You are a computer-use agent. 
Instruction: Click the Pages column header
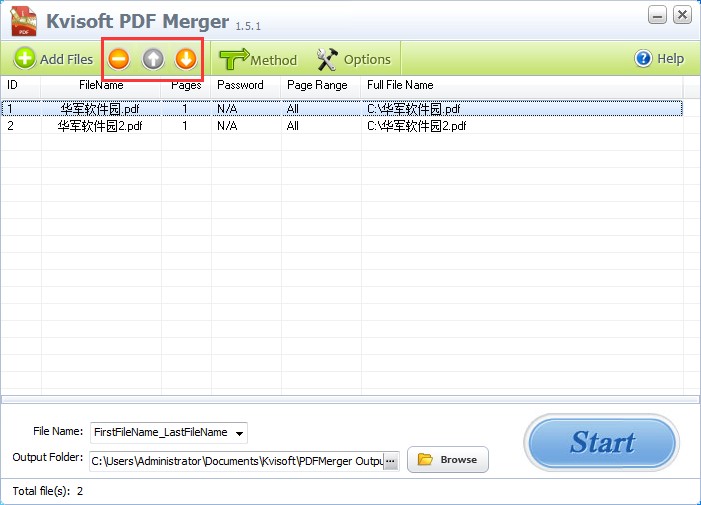point(186,85)
